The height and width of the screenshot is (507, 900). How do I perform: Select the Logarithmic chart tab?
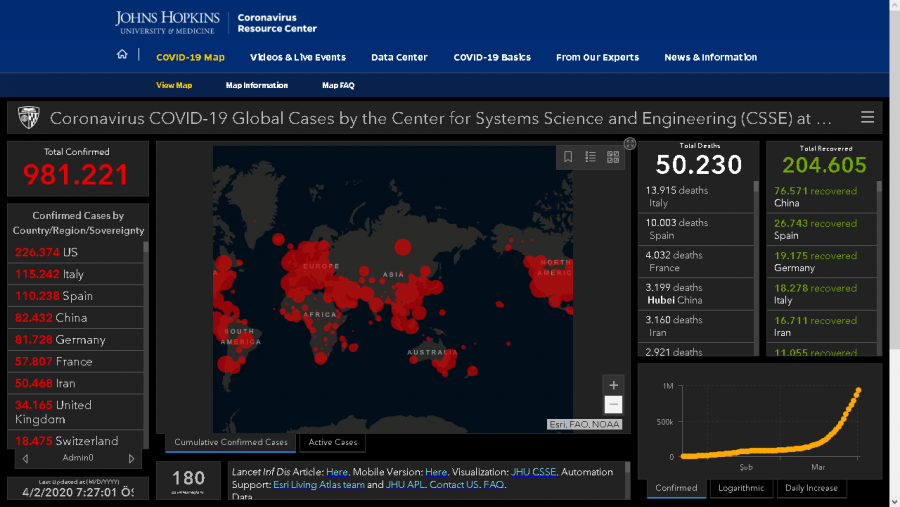[x=741, y=488]
